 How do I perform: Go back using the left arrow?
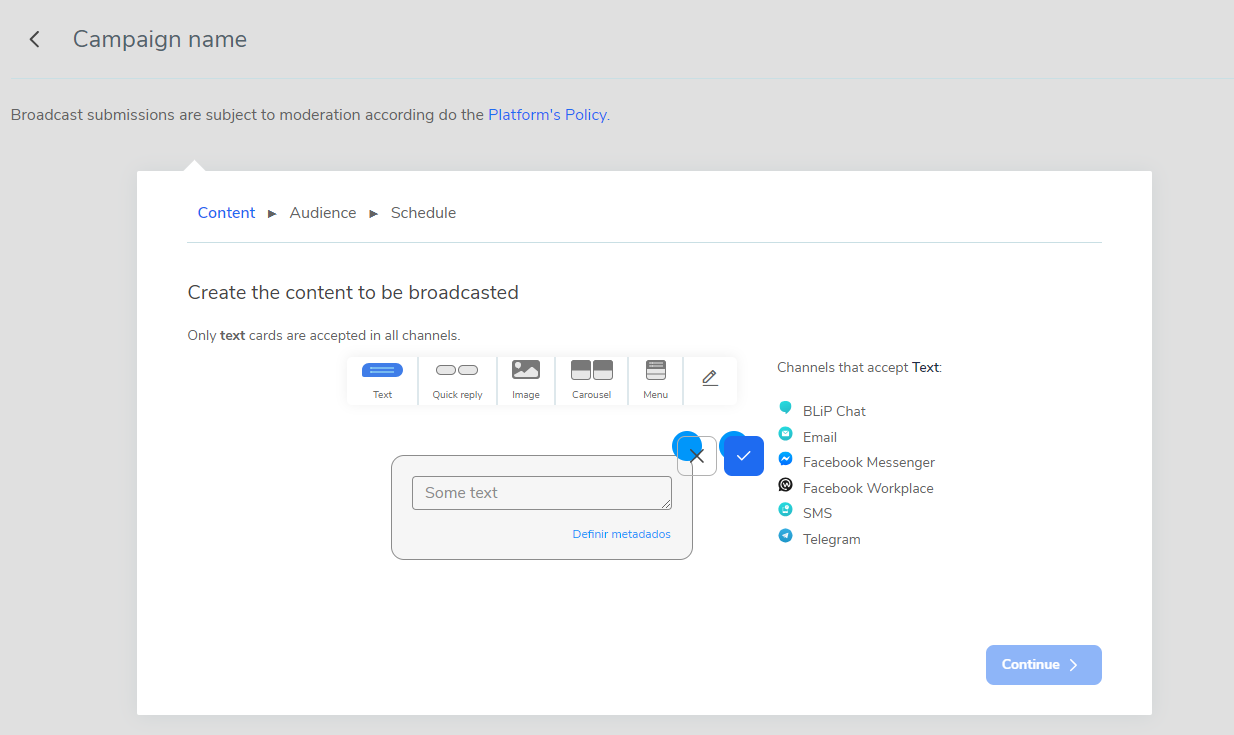tap(35, 39)
